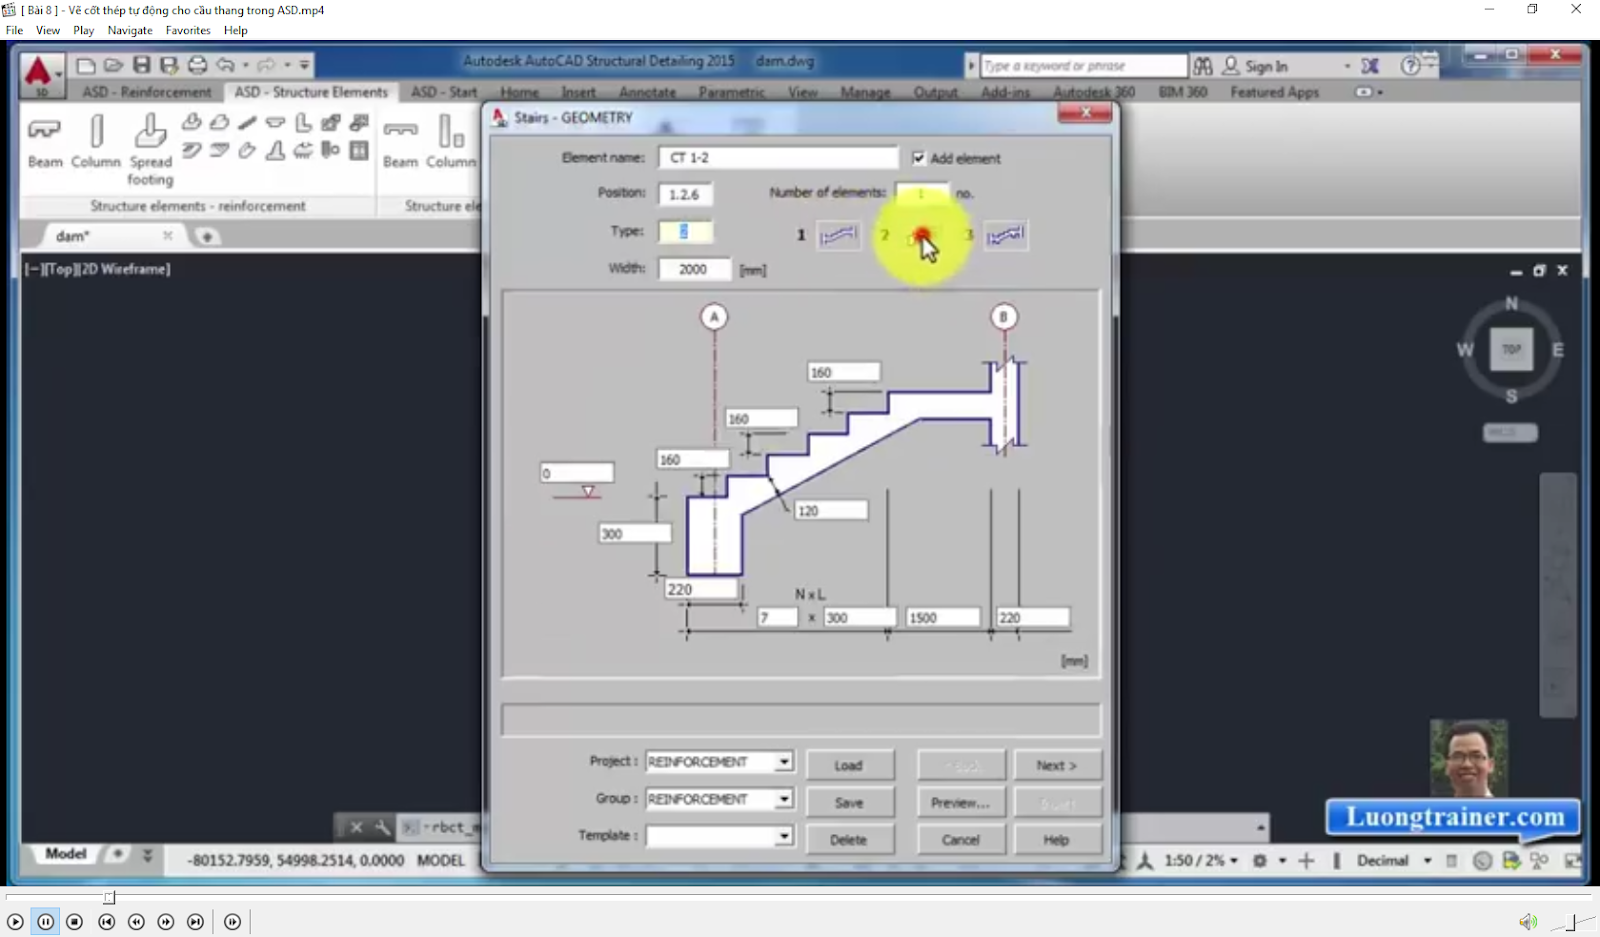Click the video seek slider handle
Image resolution: width=1600 pixels, height=937 pixels.
tap(110, 897)
